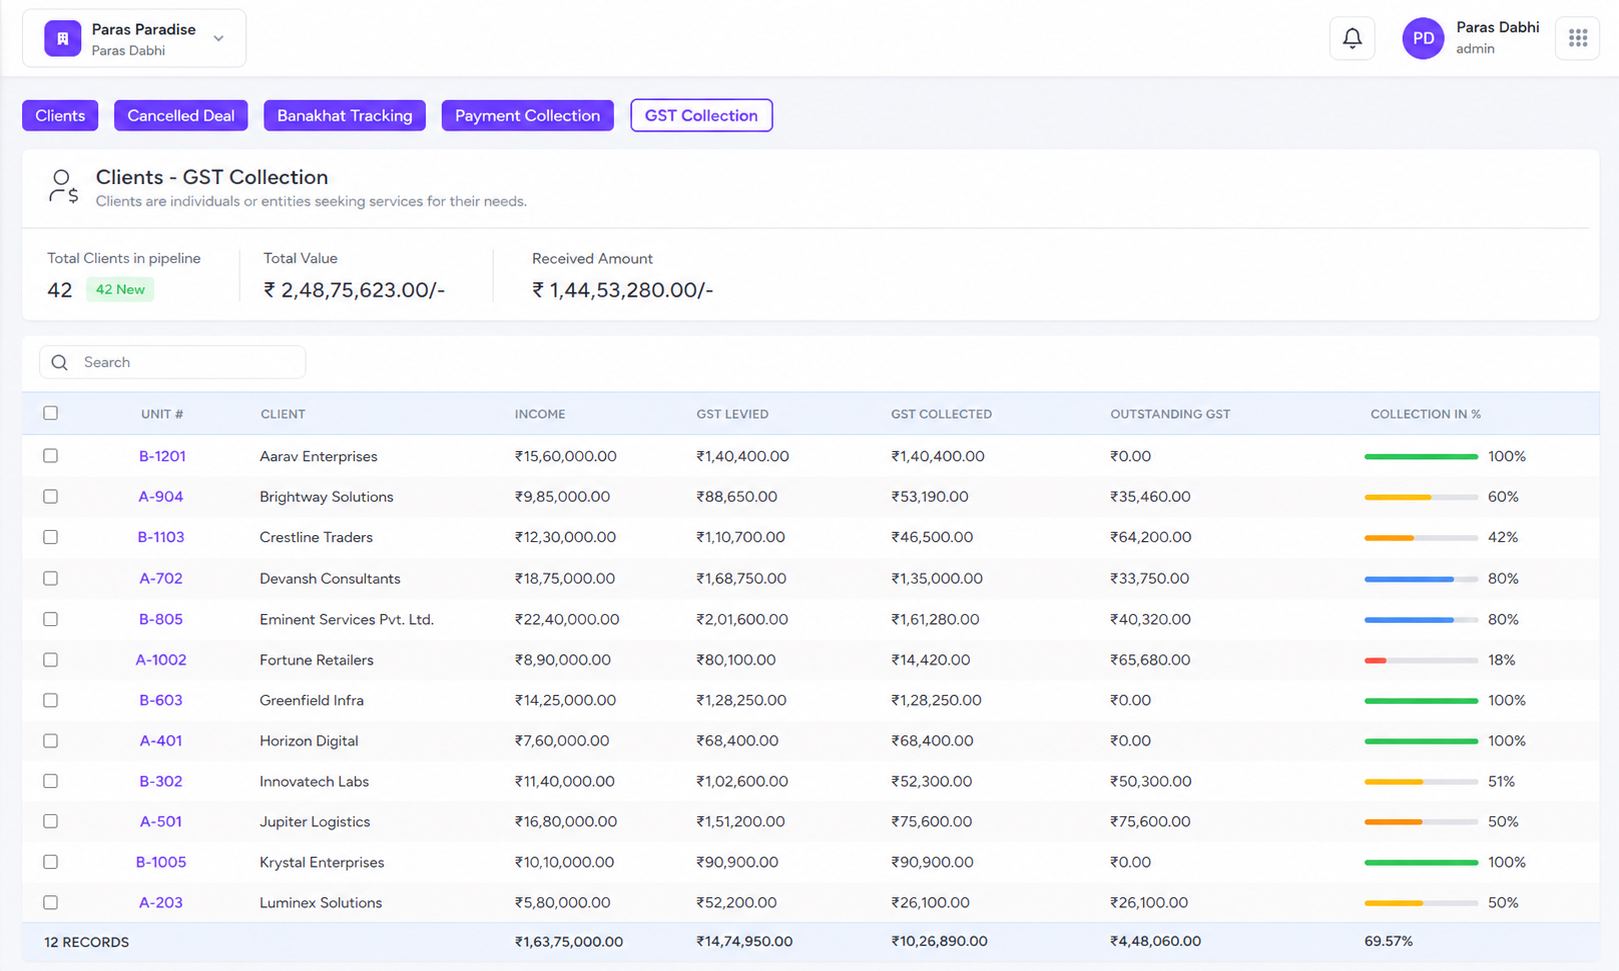
Task: Tick the Fortune Retailers checkbox
Action: point(51,660)
